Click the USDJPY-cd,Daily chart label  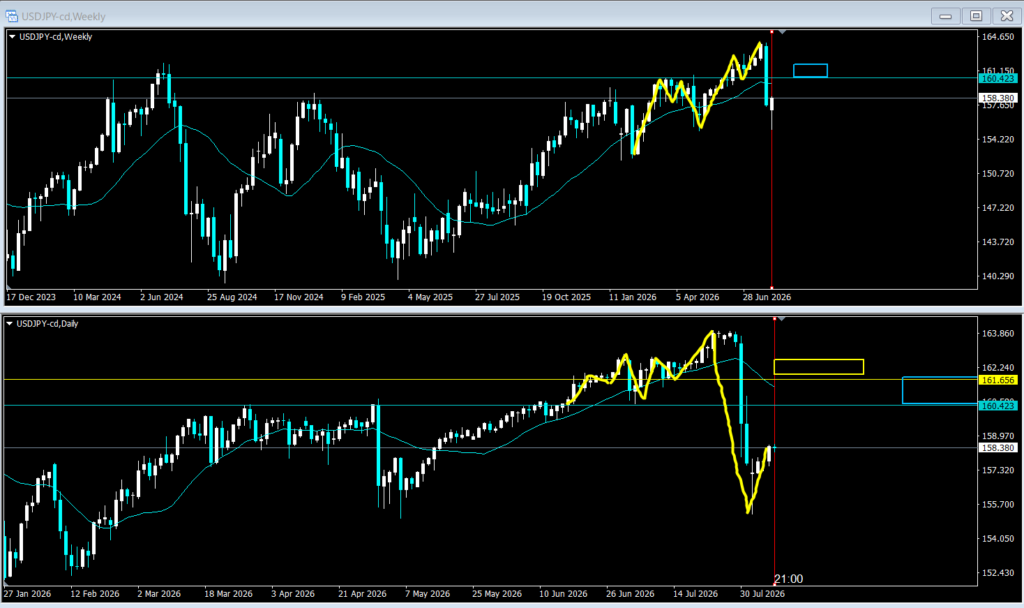47,324
